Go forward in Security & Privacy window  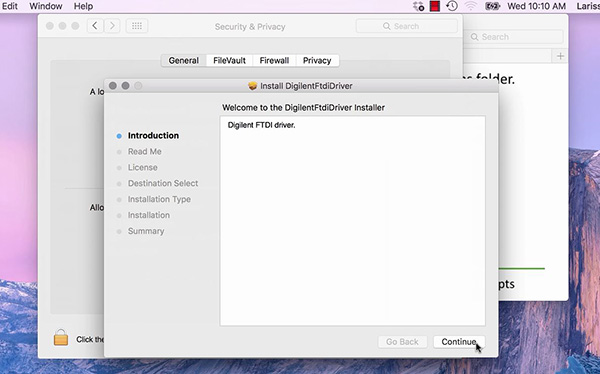pyautogui.click(x=112, y=26)
